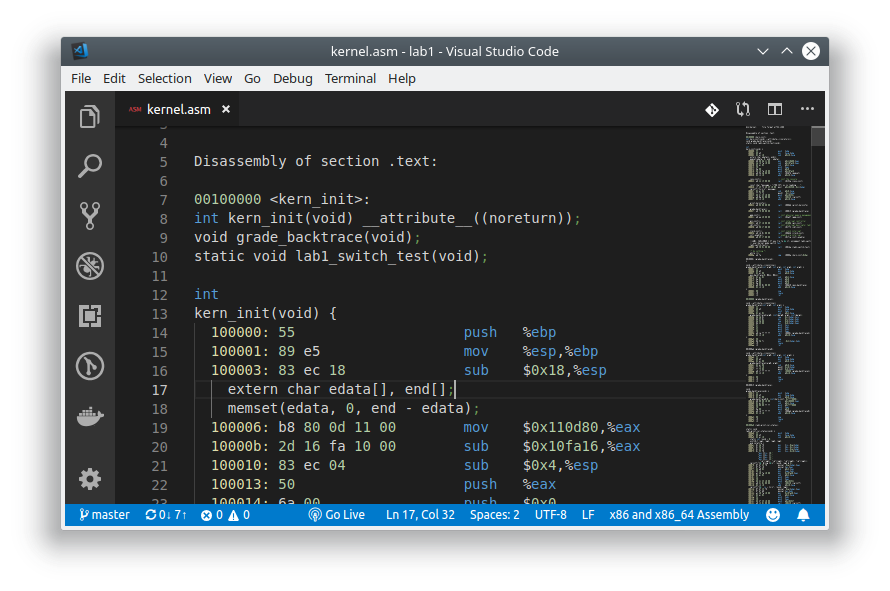Split the editor to the right

click(x=775, y=109)
